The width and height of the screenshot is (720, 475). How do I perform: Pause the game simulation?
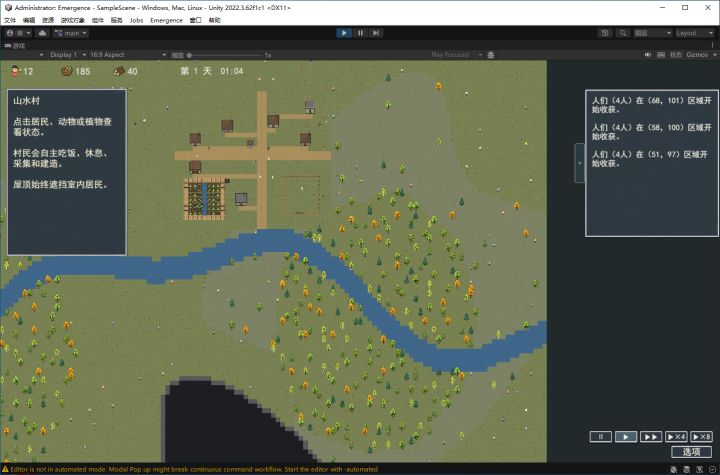tap(601, 436)
